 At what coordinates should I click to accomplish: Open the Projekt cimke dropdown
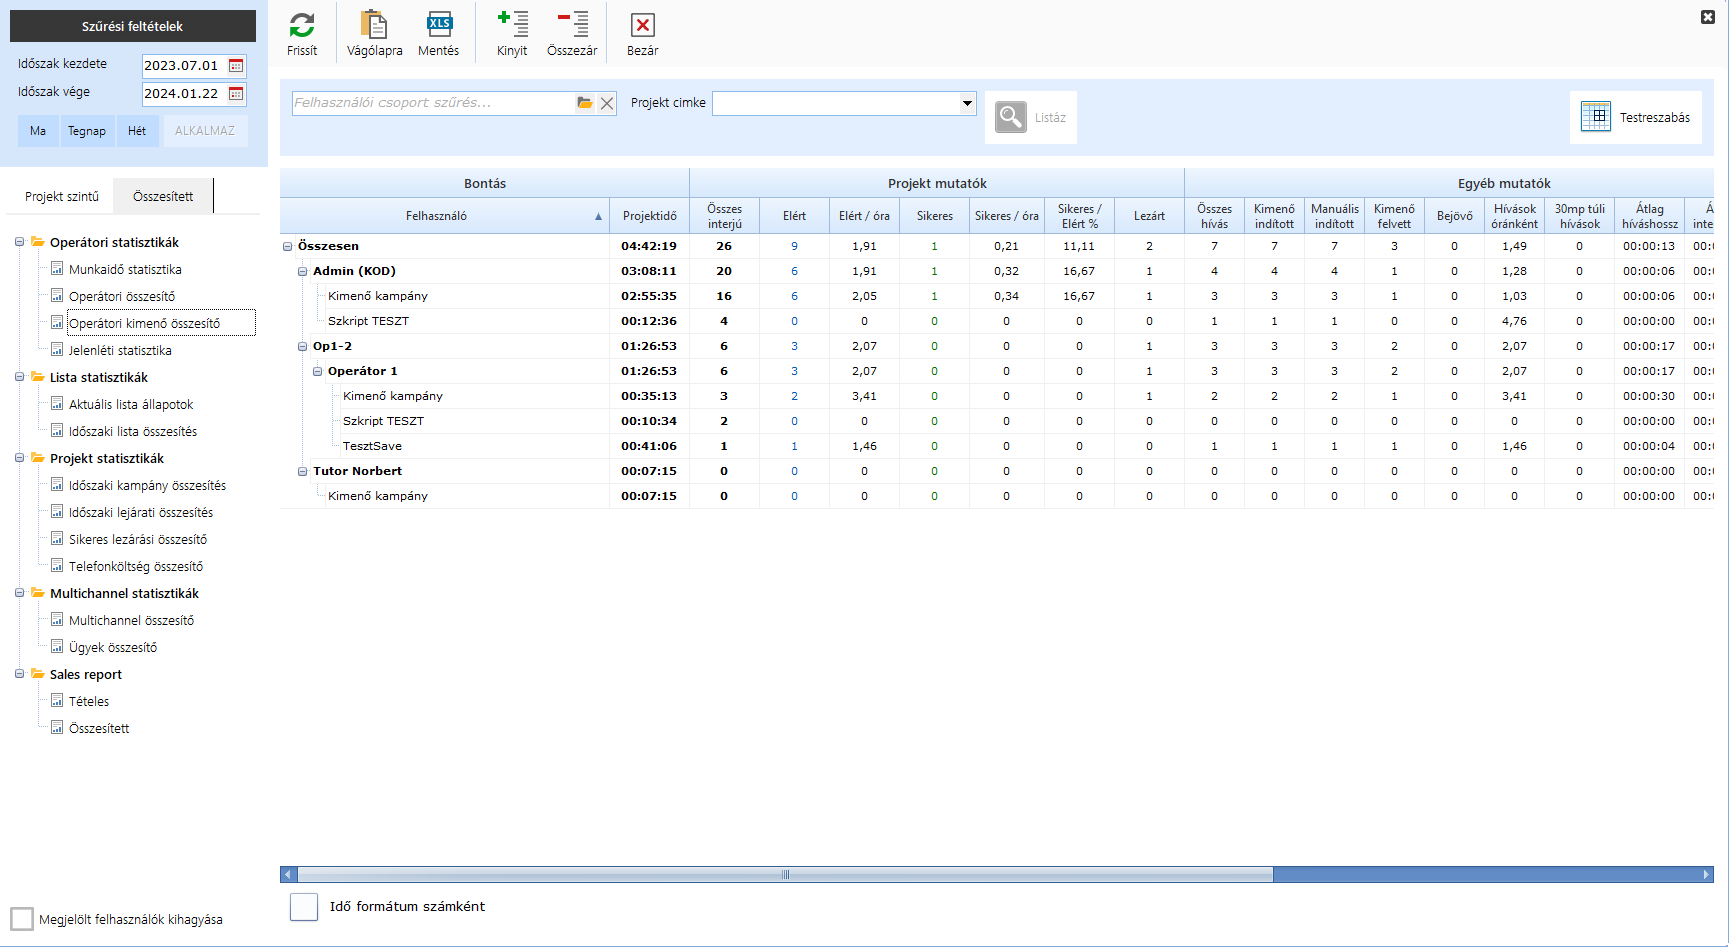tap(967, 103)
